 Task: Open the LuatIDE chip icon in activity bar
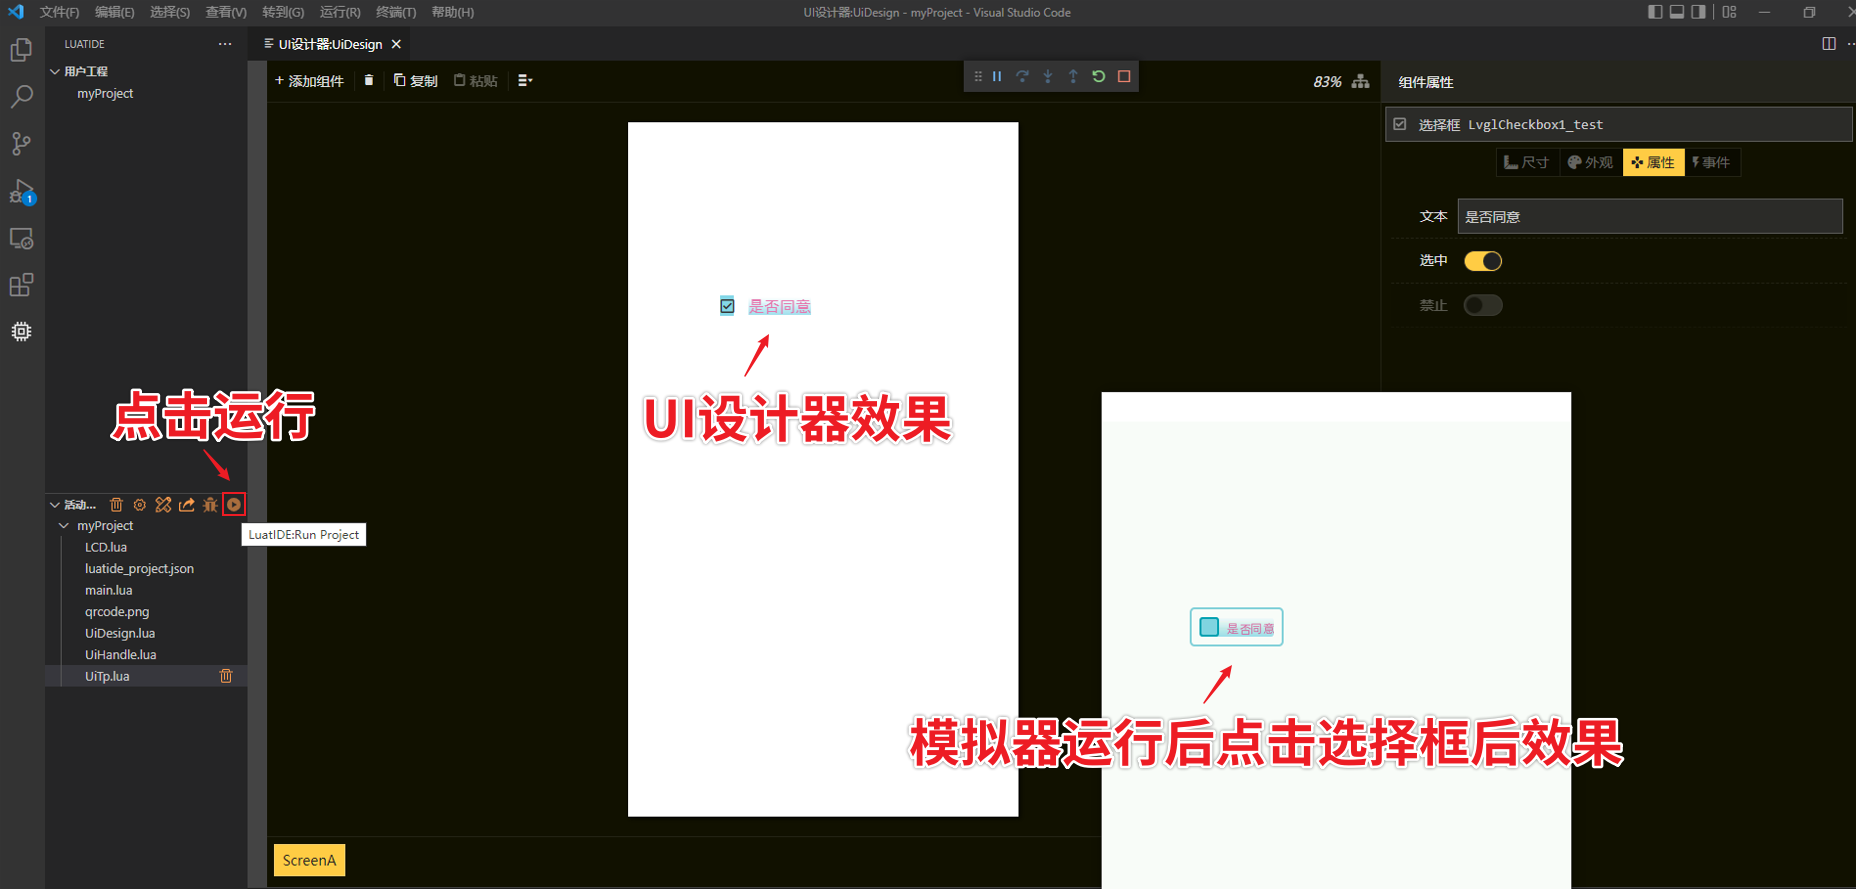[21, 332]
